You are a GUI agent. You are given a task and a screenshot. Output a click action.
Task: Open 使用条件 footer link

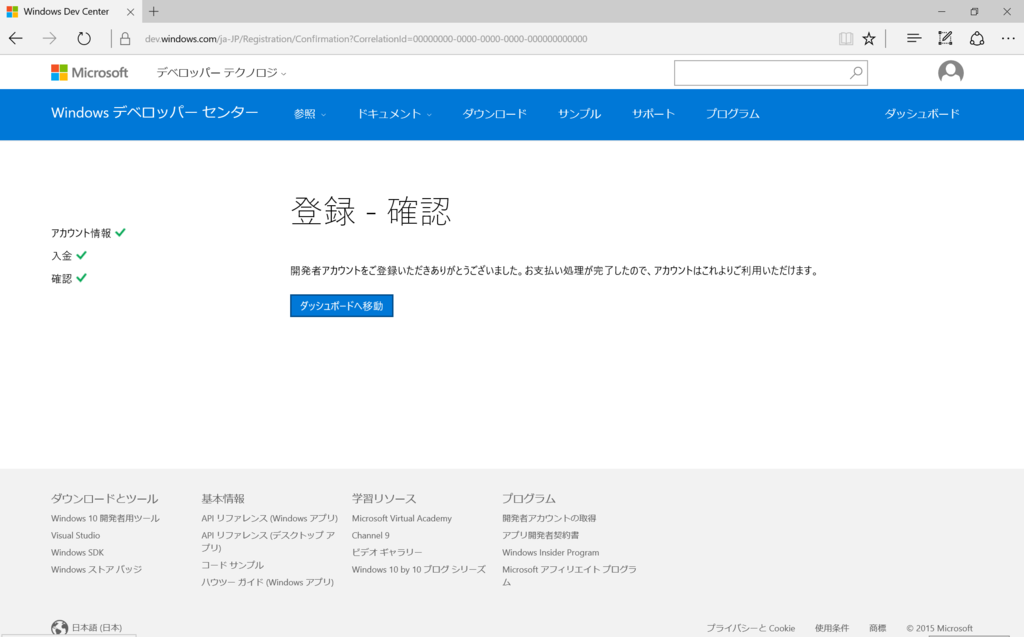(x=832, y=628)
